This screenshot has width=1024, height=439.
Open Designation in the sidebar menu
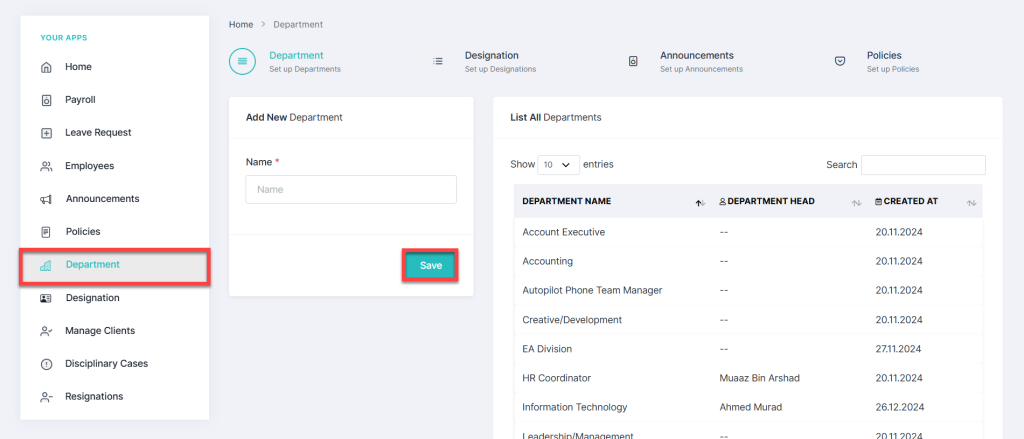point(93,298)
